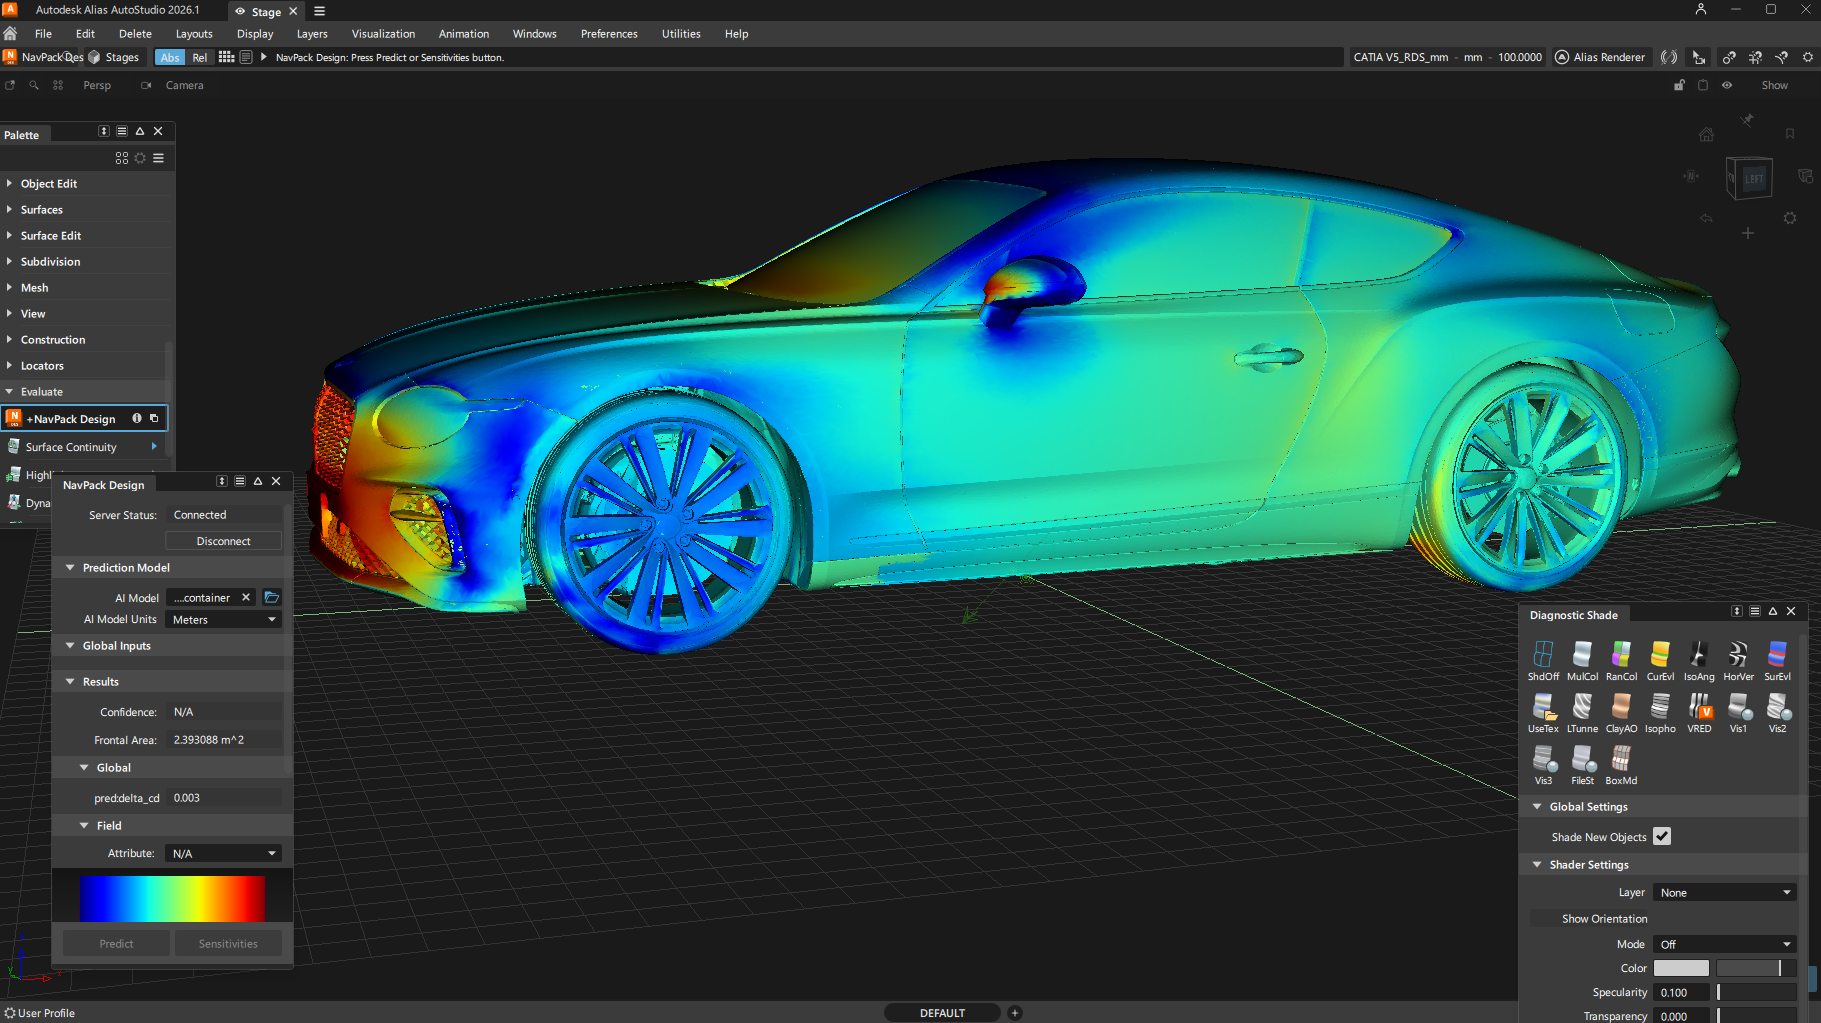Enable the SurEvl surface evaluation icon
The width and height of the screenshot is (1821, 1023).
[1777, 655]
